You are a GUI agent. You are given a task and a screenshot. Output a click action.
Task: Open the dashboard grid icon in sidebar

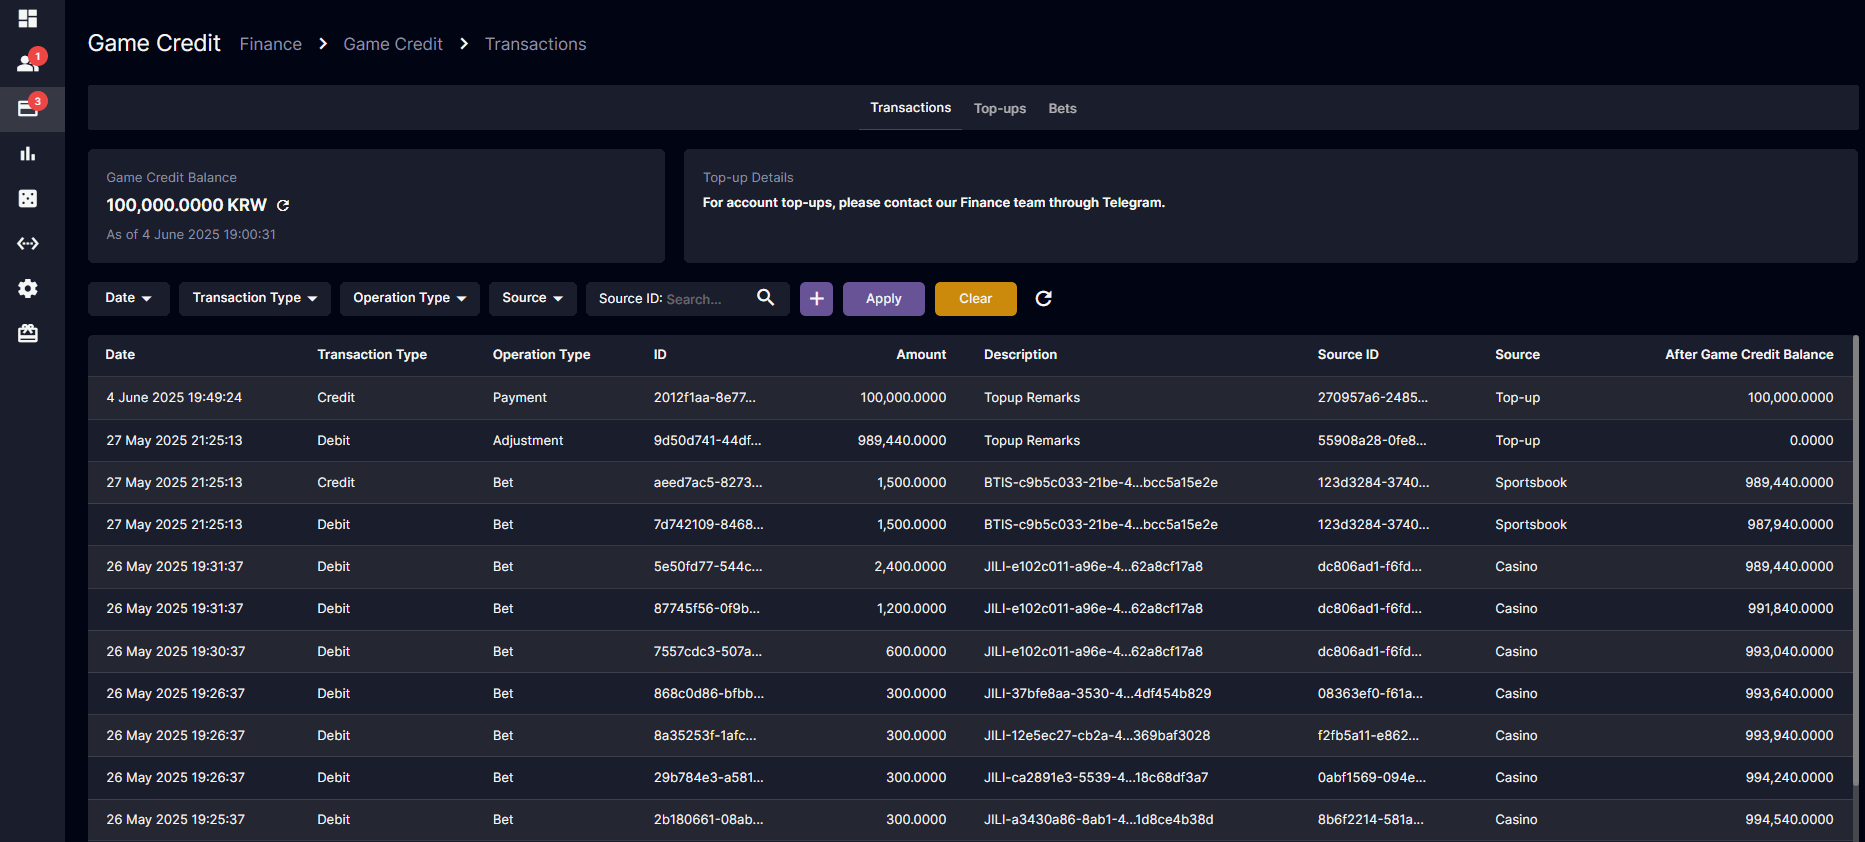(28, 18)
